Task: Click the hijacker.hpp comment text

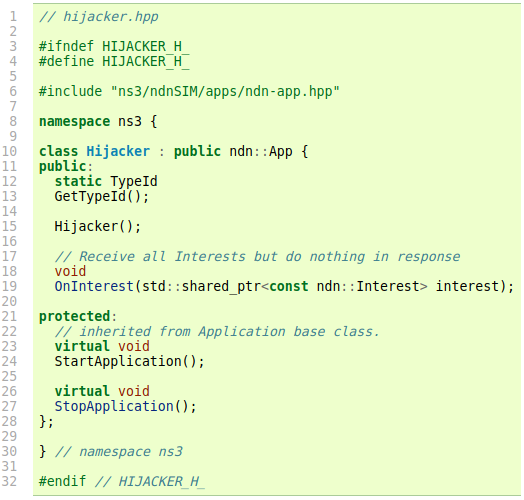Action: pyautogui.click(x=99, y=17)
